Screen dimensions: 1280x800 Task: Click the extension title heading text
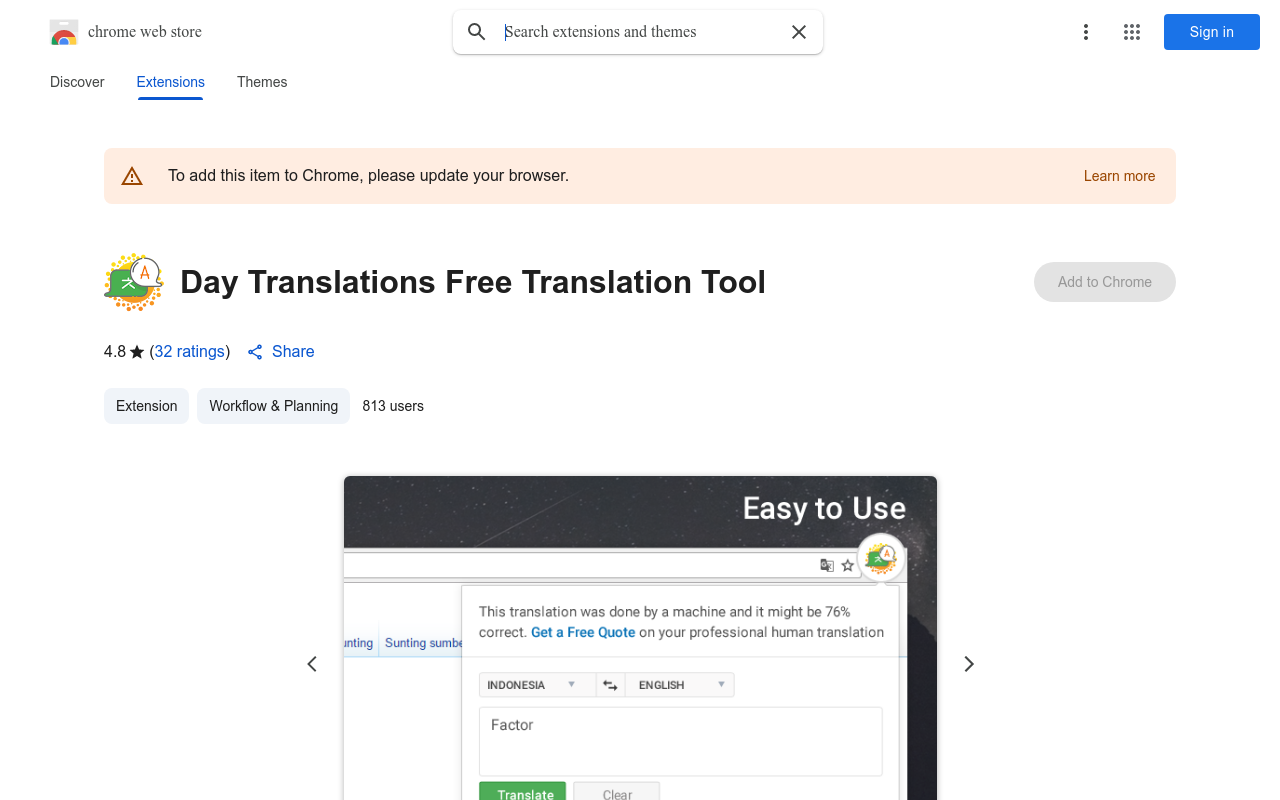(473, 282)
